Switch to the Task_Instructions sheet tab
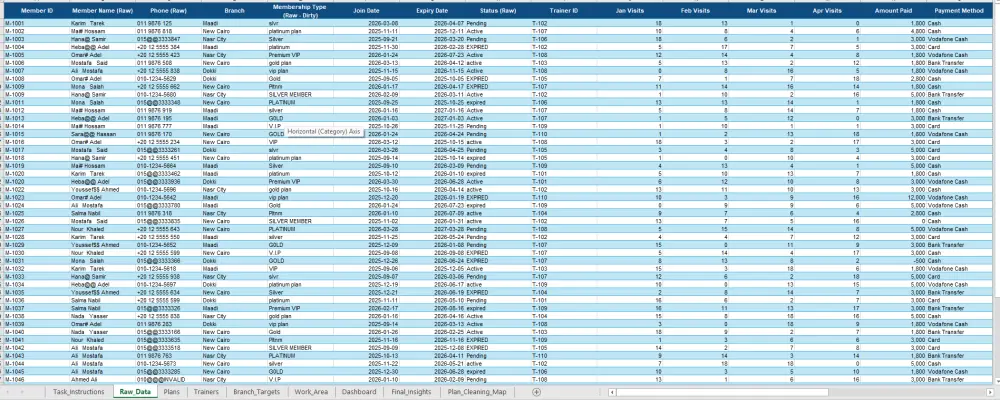The image size is (1000, 400). click(78, 392)
